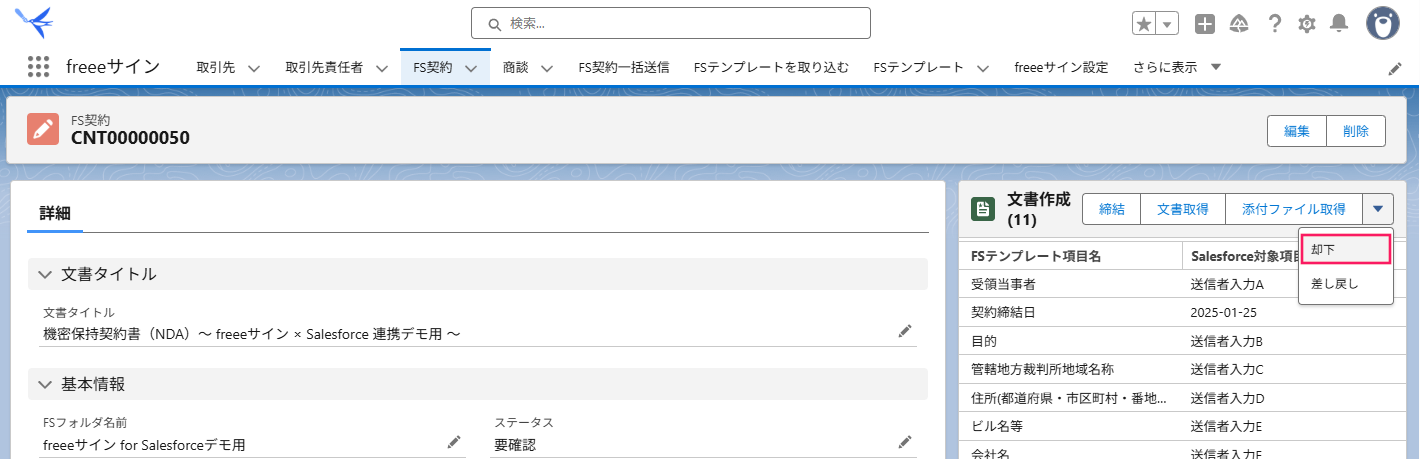
Task: Collapse the 基本情報 section
Action: [478, 384]
